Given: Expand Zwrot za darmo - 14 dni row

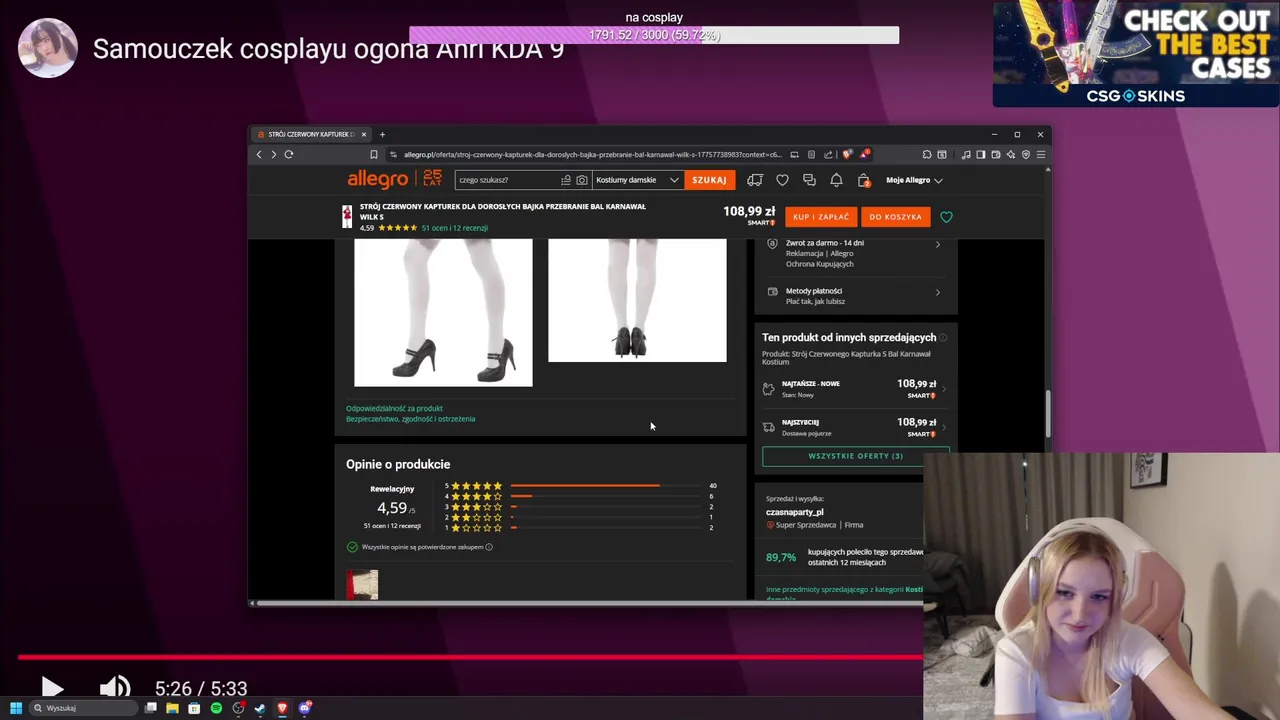Looking at the screenshot, I should coord(855,253).
